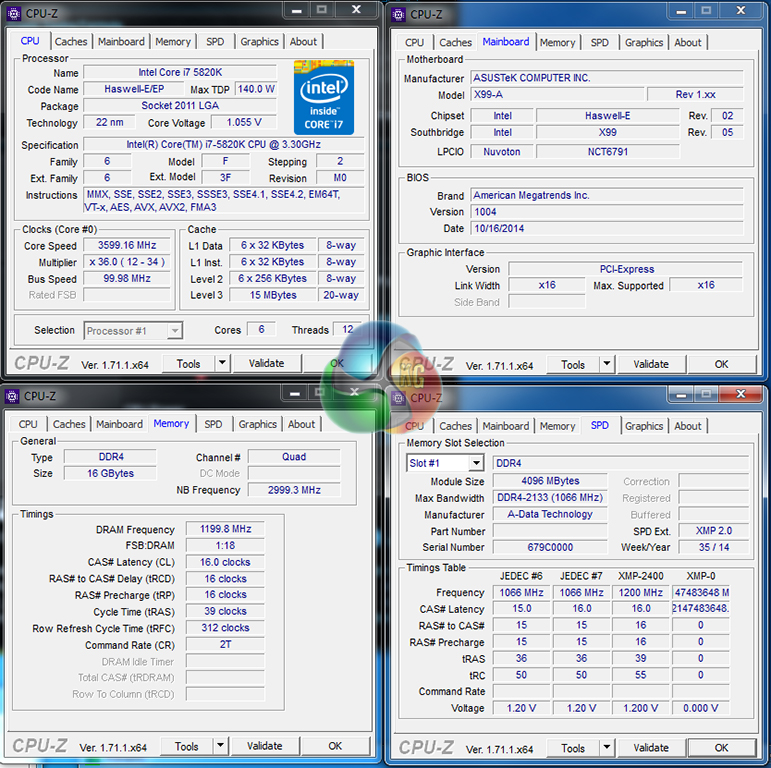Click the CPU-Z title bar icon in the Memory window
The height and width of the screenshot is (768, 771).
click(x=13, y=396)
